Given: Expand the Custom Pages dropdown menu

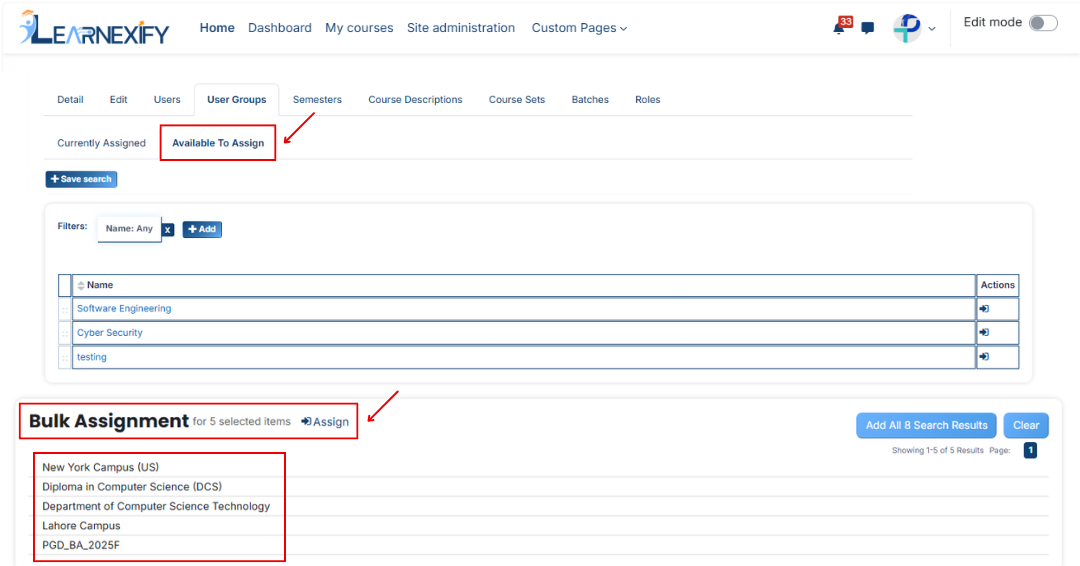Looking at the screenshot, I should click(x=579, y=28).
